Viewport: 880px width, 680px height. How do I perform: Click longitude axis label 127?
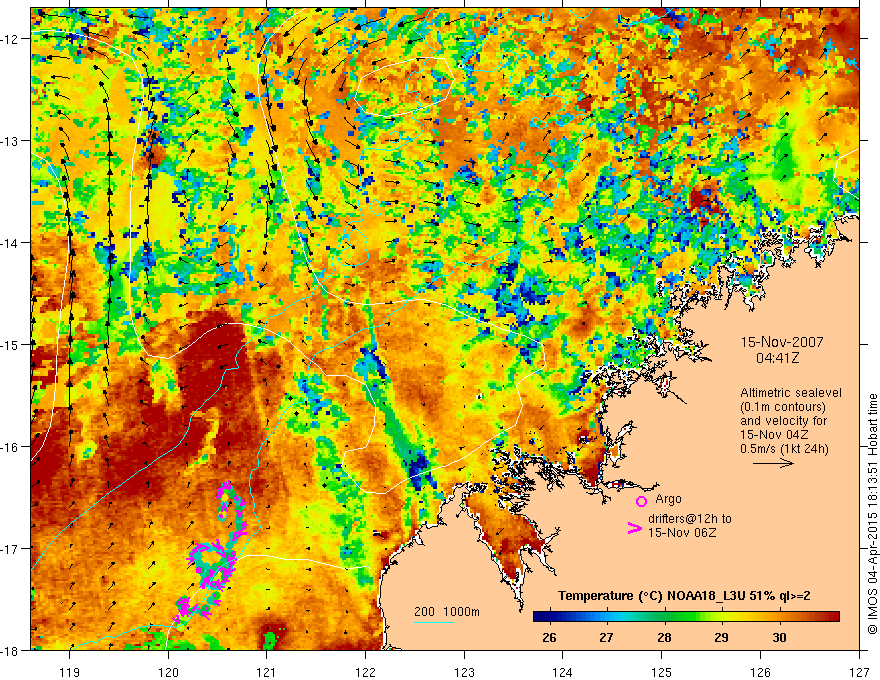pos(859,672)
